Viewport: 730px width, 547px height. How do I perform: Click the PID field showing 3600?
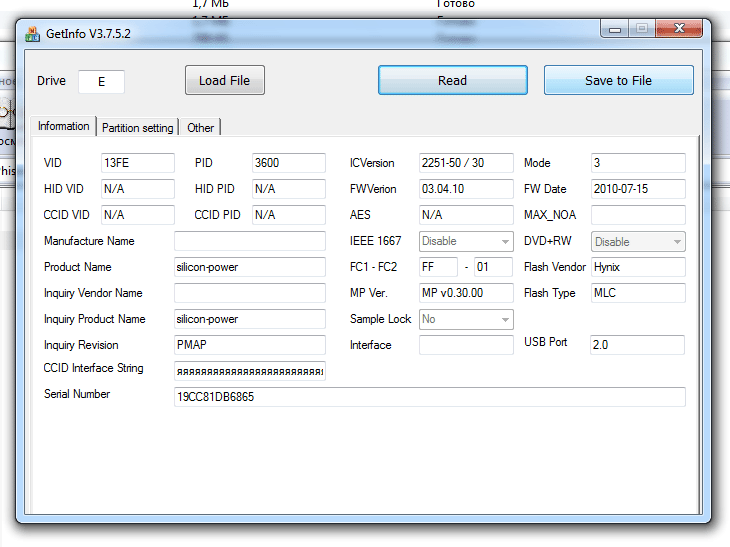coord(288,163)
